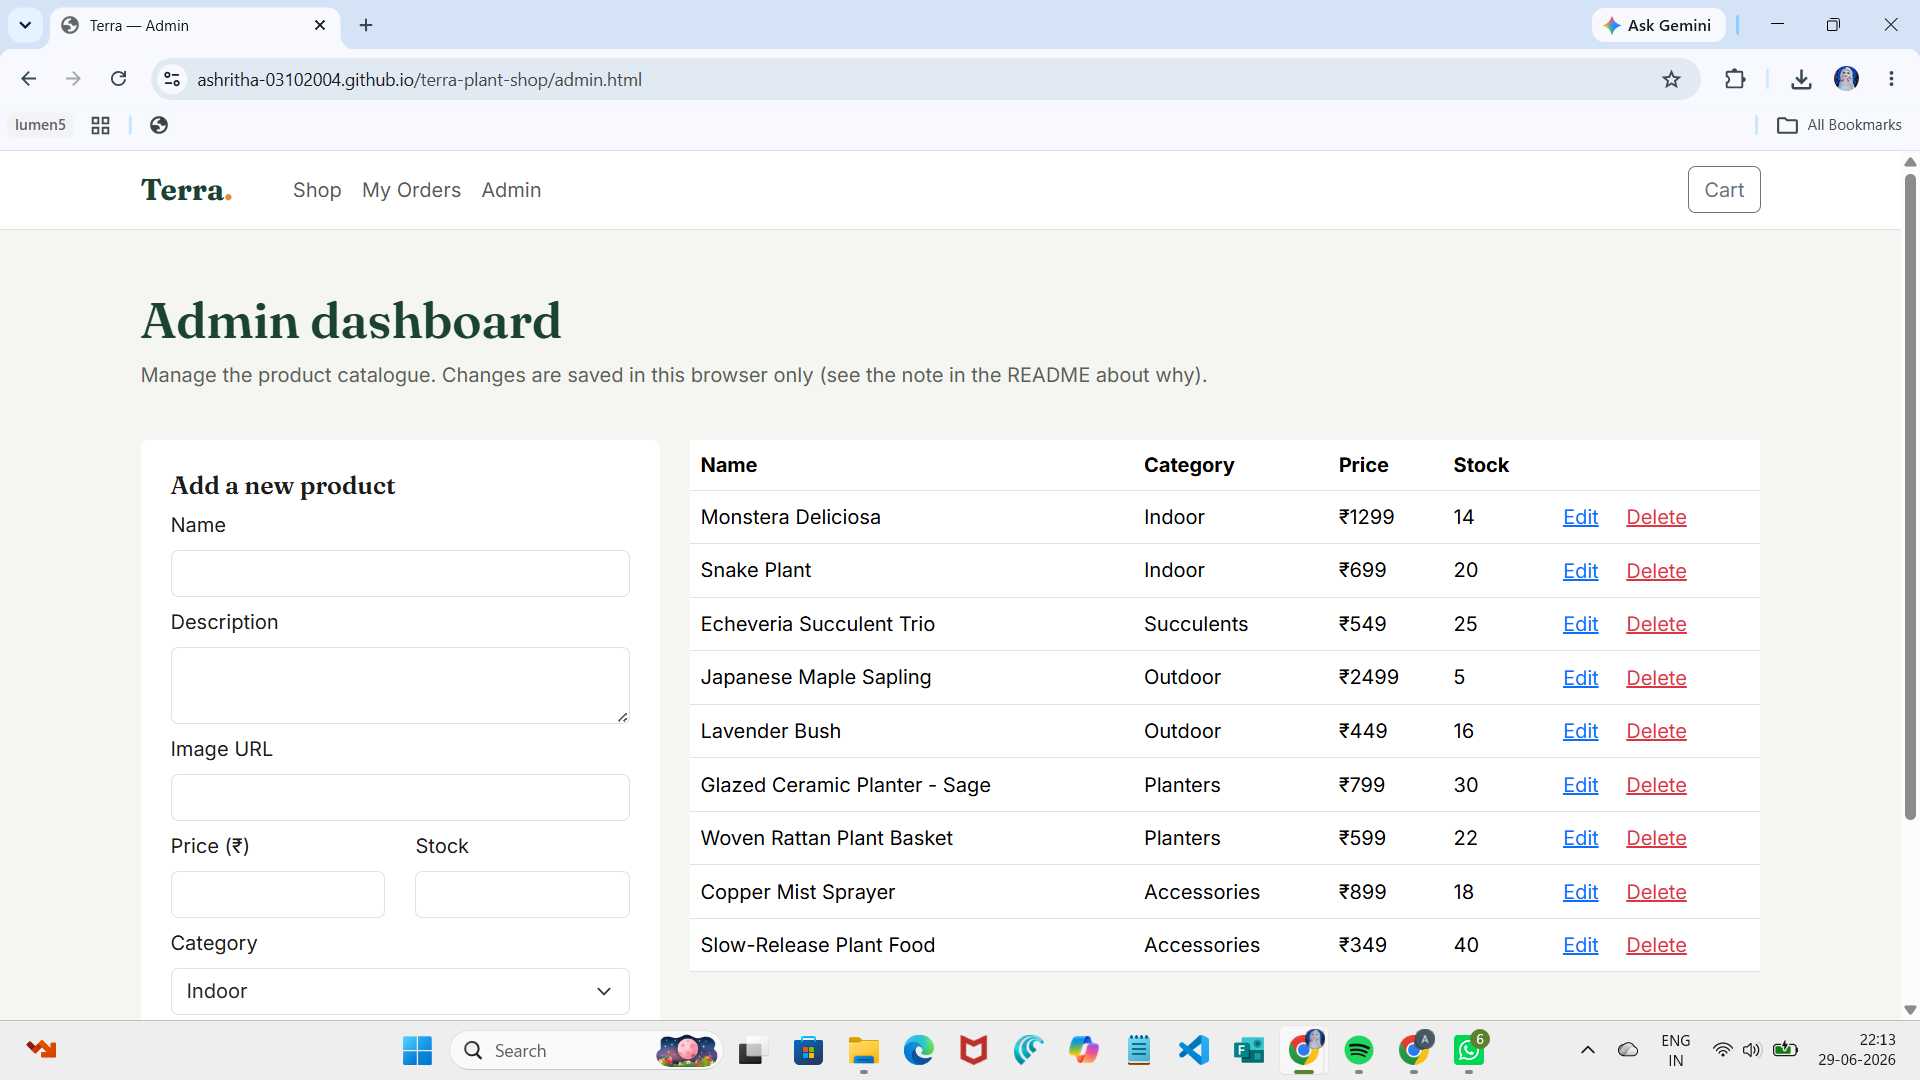Open the apps grid bookmark icon
The width and height of the screenshot is (1920, 1080).
pyautogui.click(x=100, y=125)
